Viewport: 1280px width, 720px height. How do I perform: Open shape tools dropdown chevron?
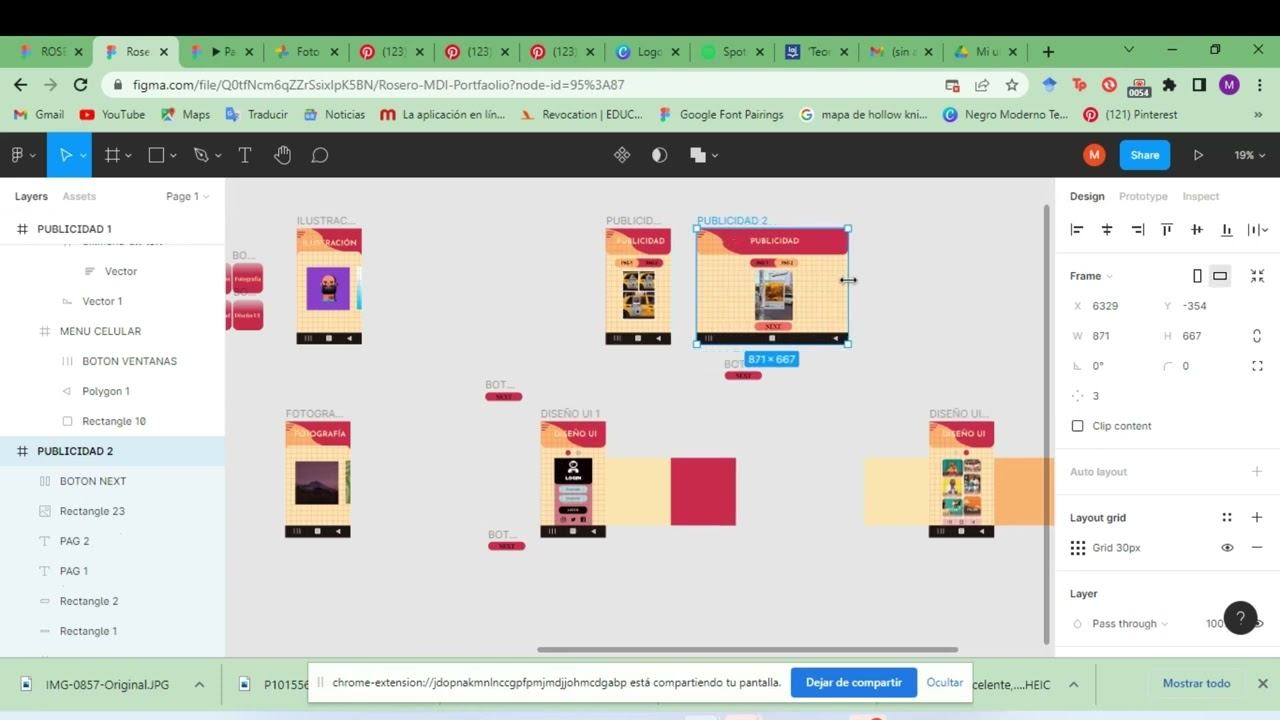pyautogui.click(x=173, y=156)
